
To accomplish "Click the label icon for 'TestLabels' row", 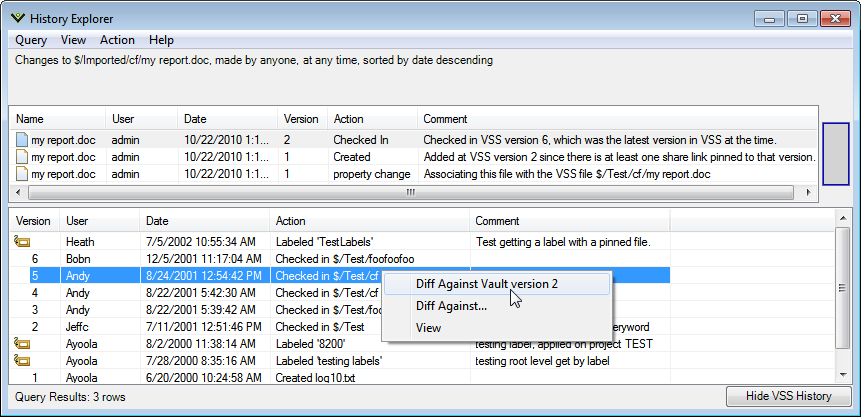I will click(x=21, y=241).
